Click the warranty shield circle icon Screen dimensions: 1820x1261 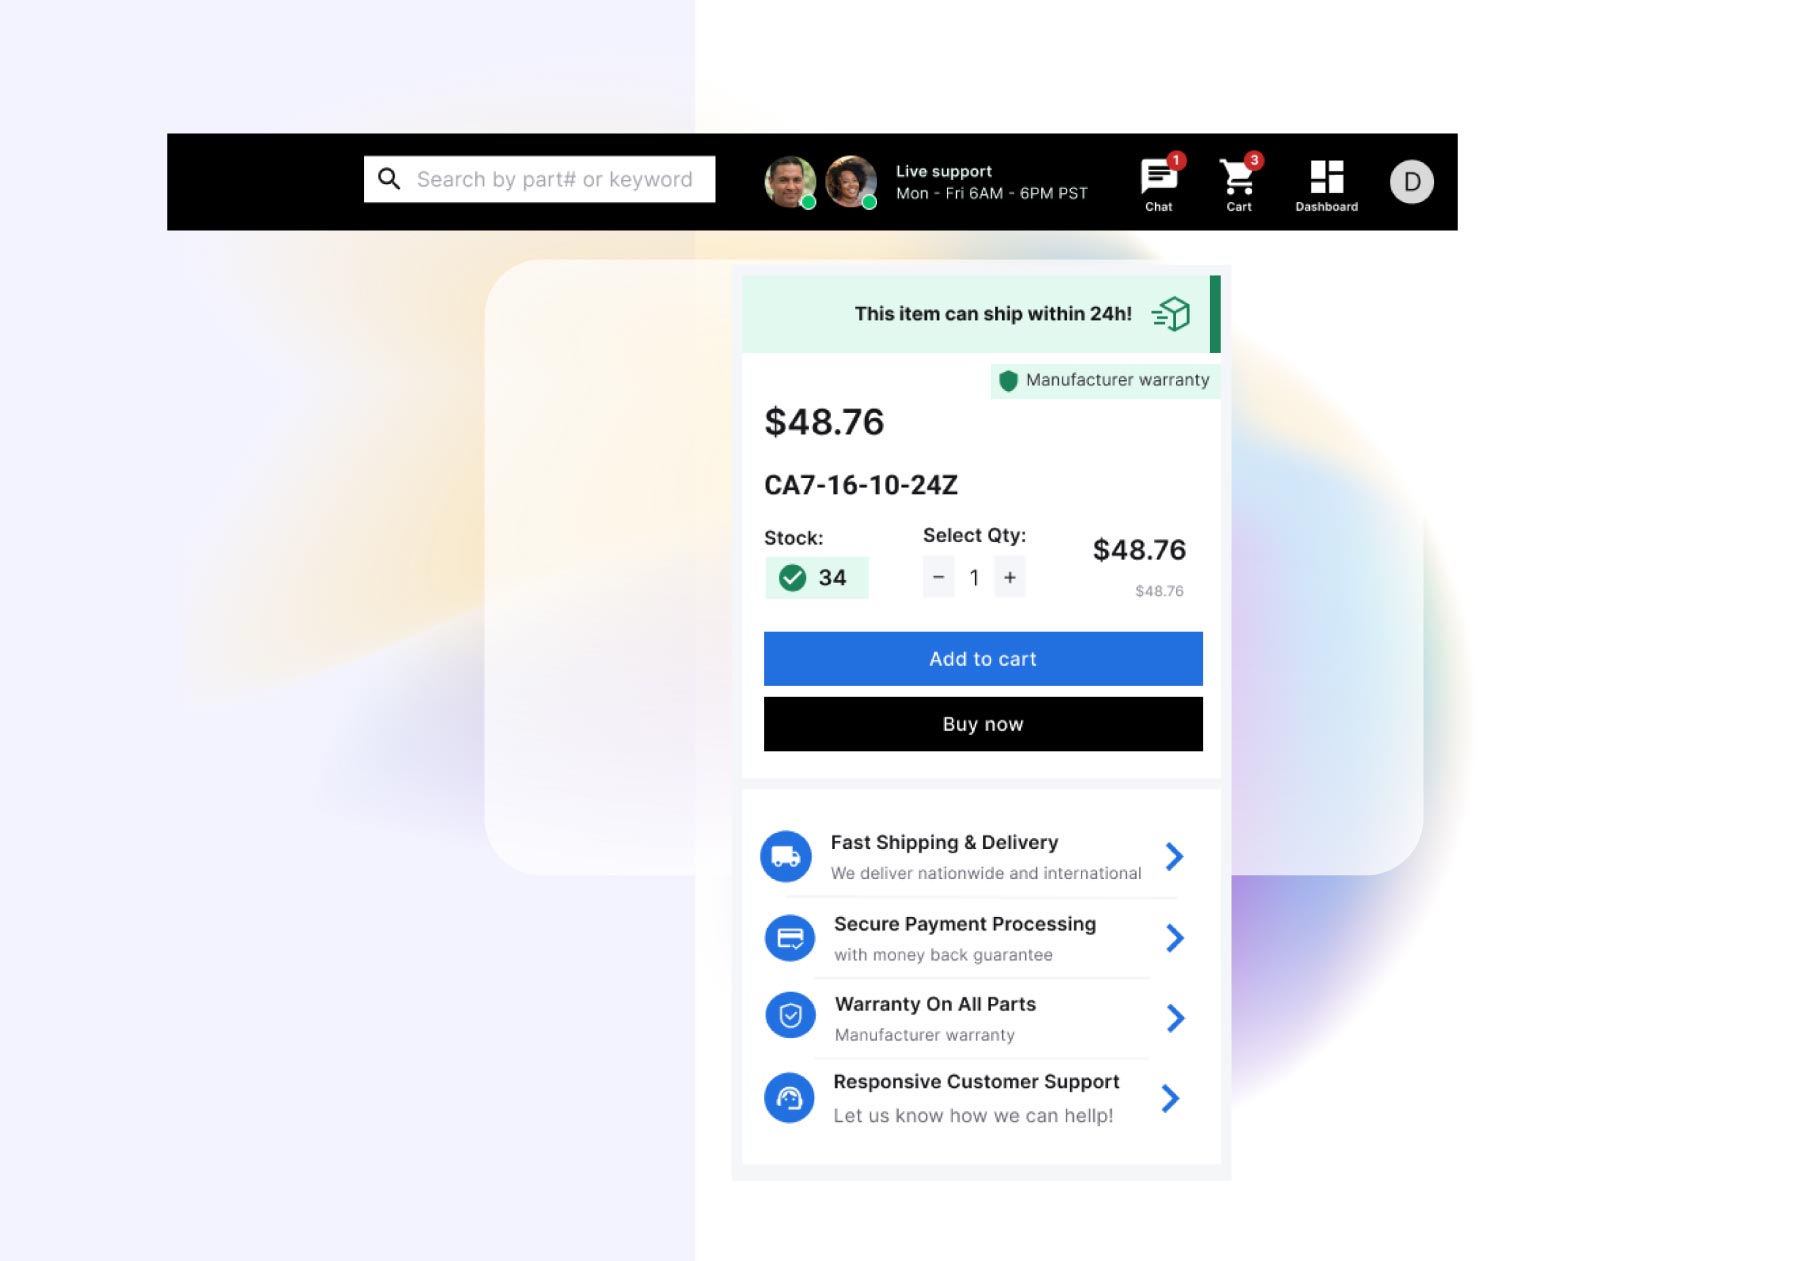click(x=790, y=1016)
